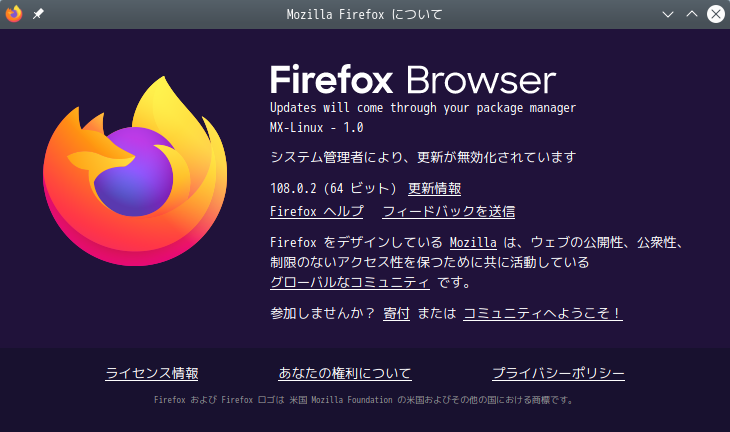This screenshot has width=730, height=432.
Task: Click the MX-Linux - 1.0 text
Action: coord(317,128)
